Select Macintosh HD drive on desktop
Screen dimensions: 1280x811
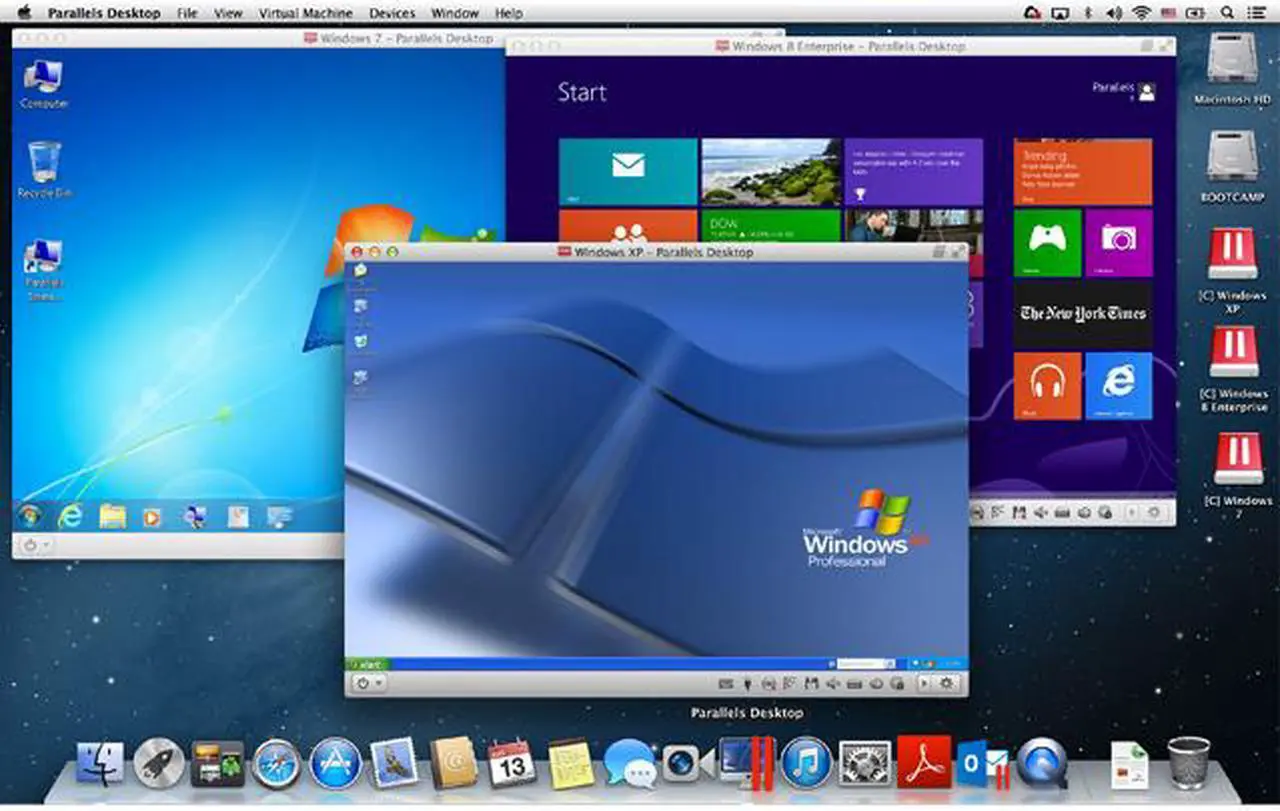1232,67
